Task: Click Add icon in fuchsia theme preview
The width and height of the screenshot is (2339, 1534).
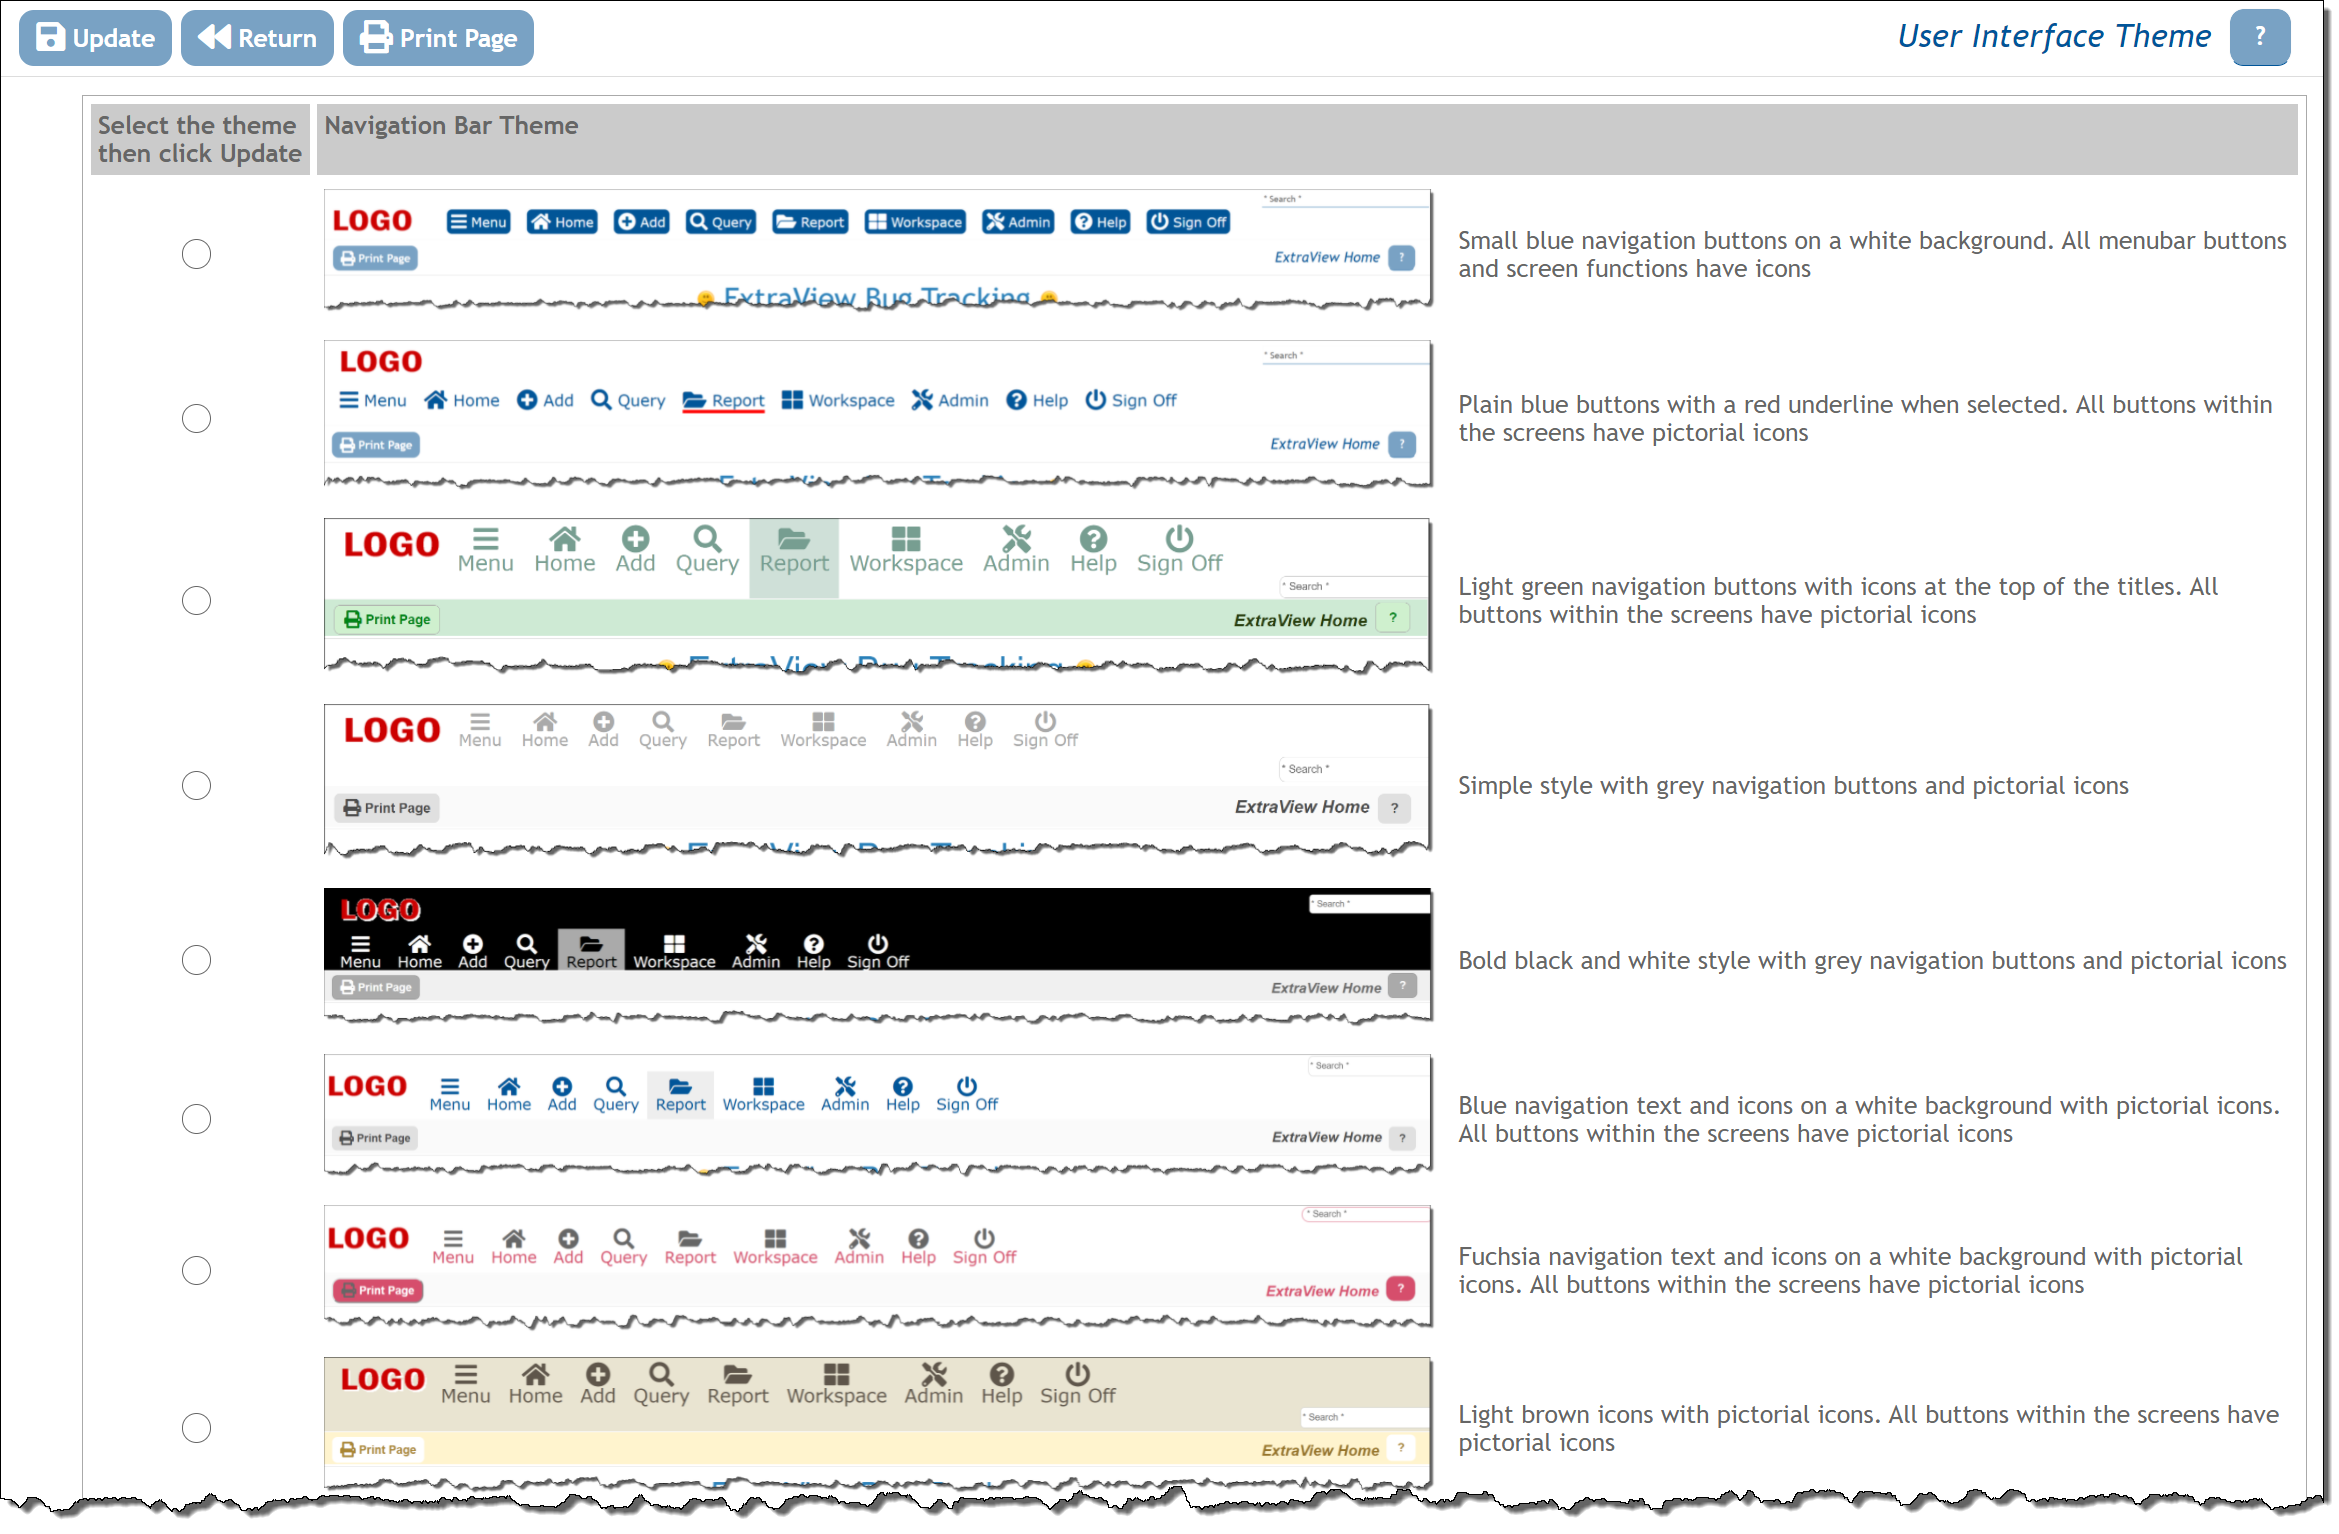Action: (x=568, y=1238)
